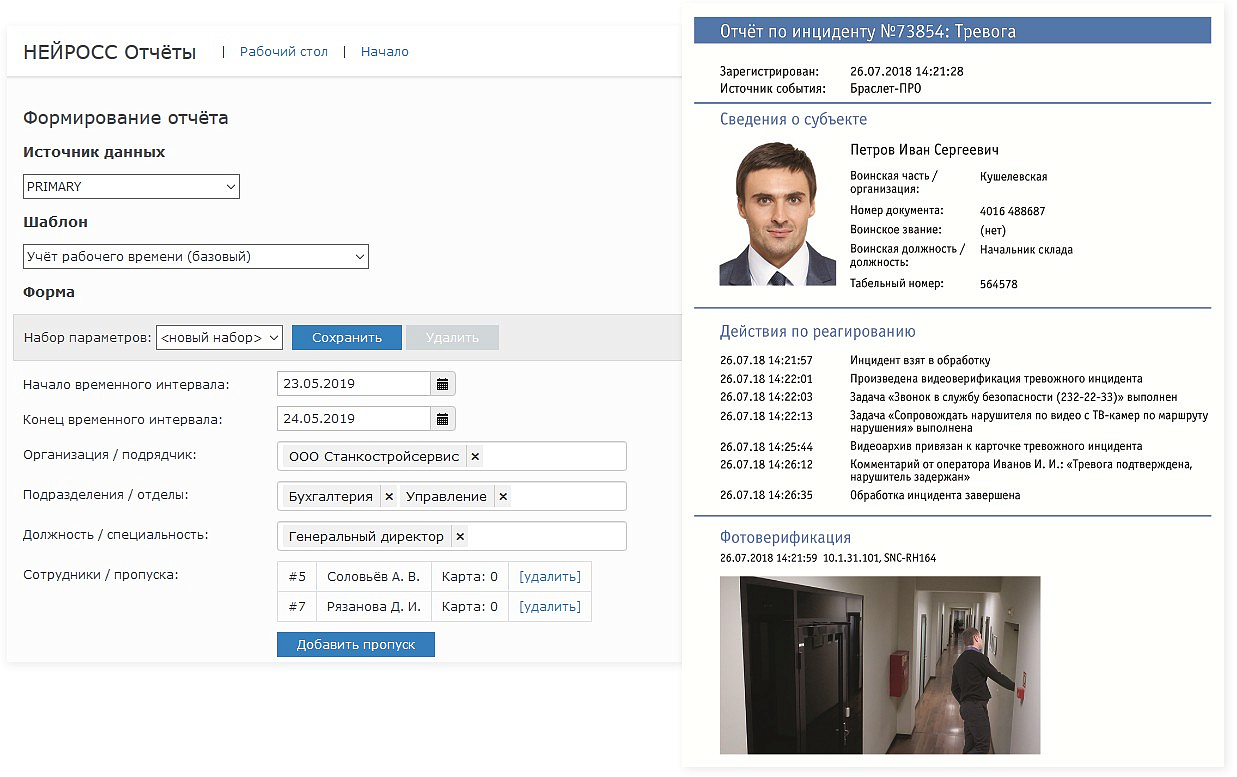Delete Соловьёв А. В. using the [удалить] link
Image resolution: width=1237 pixels, height=777 pixels.
point(549,576)
